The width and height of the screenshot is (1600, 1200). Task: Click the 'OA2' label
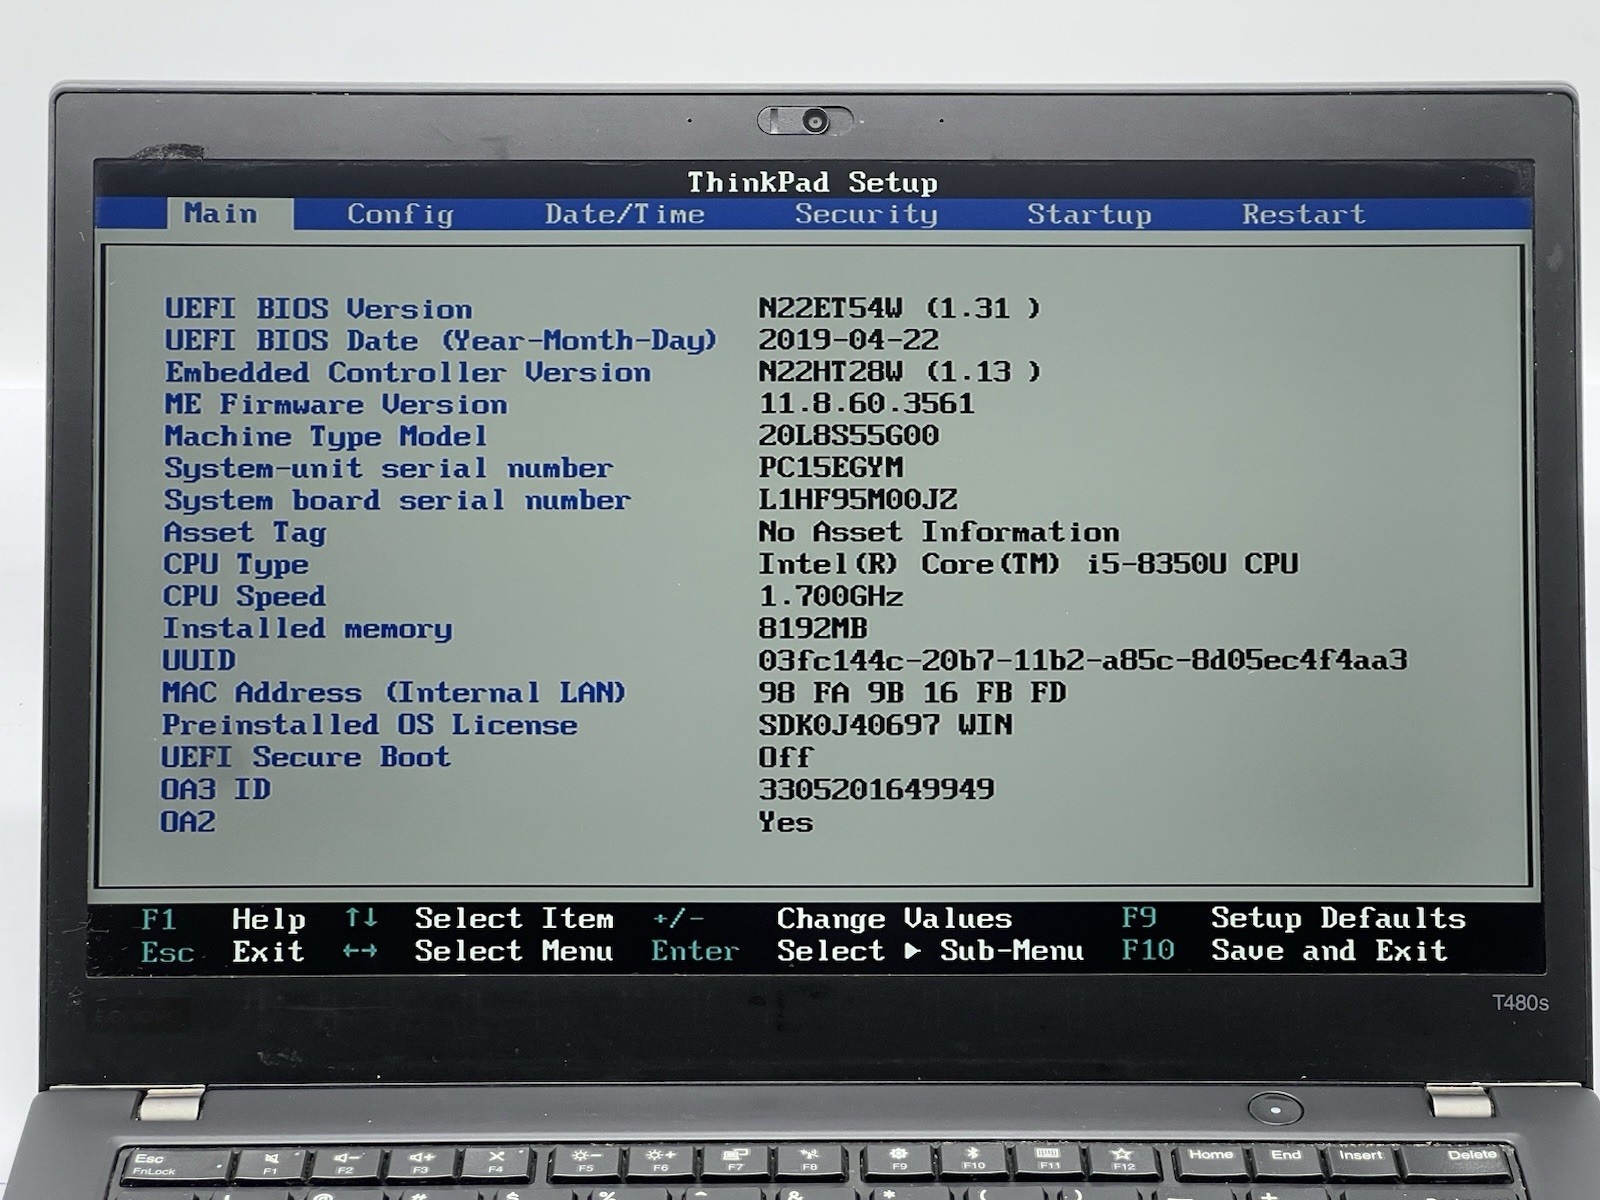tap(188, 822)
